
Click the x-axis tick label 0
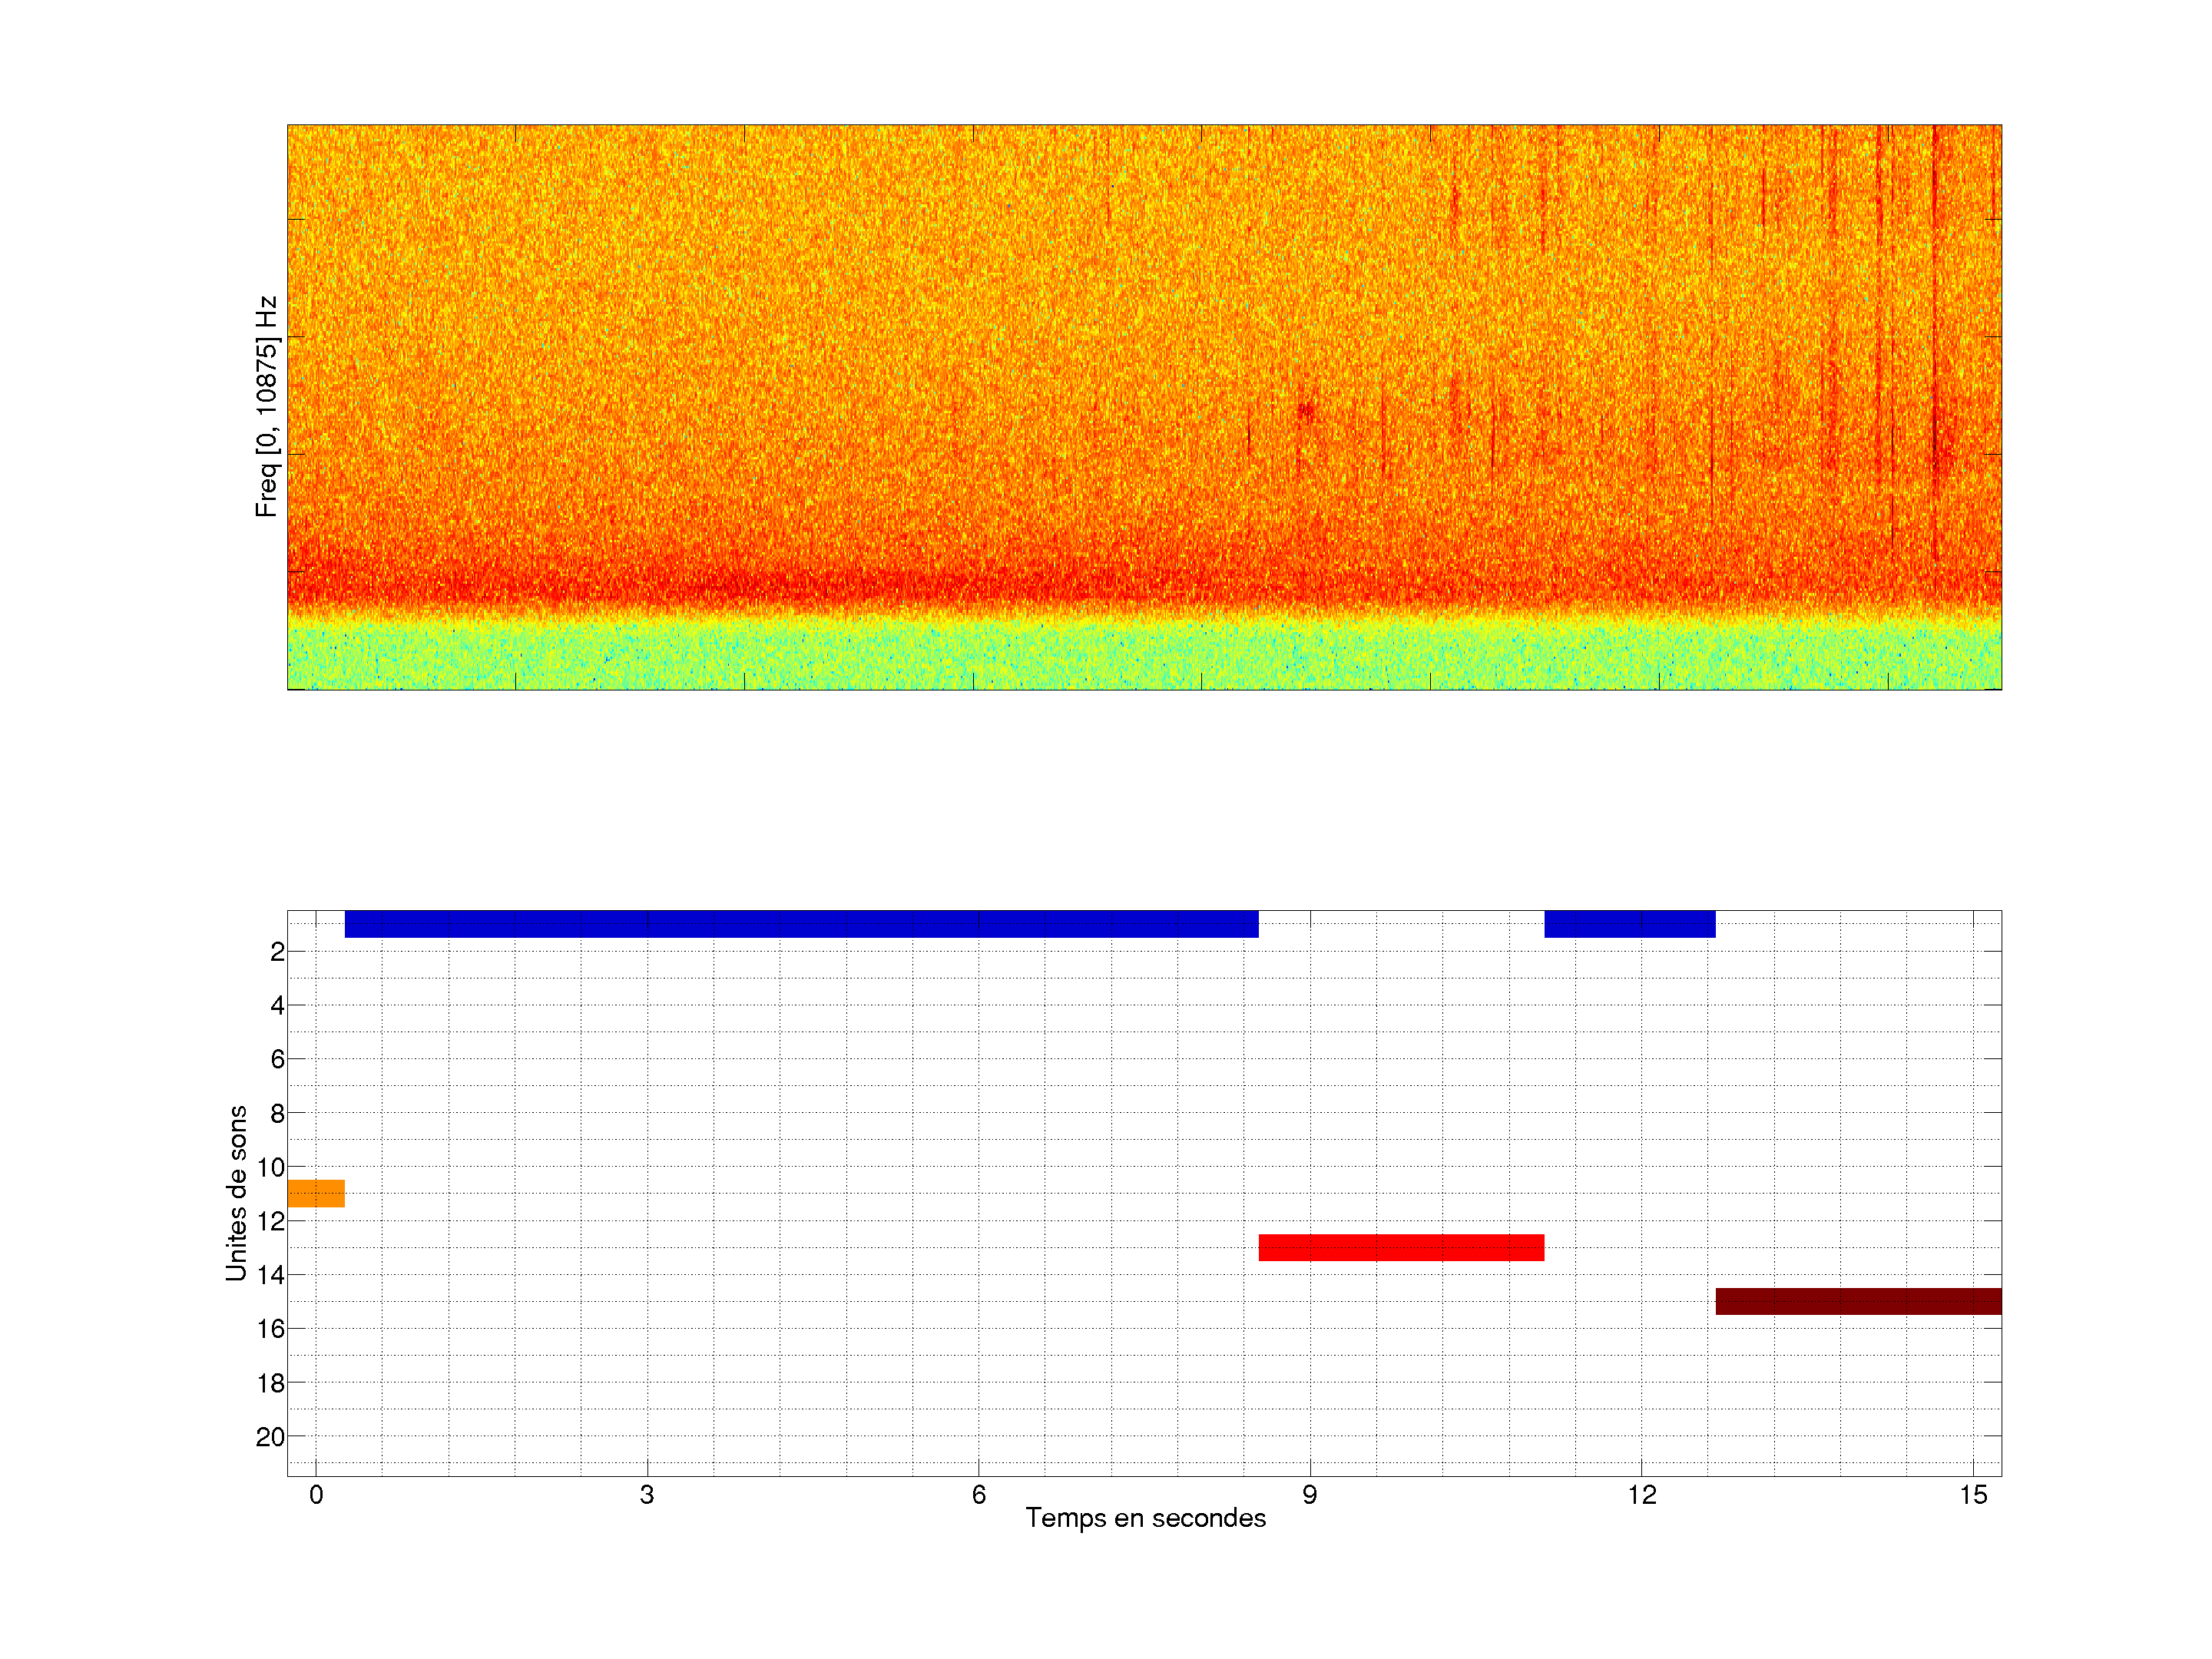316,1495
